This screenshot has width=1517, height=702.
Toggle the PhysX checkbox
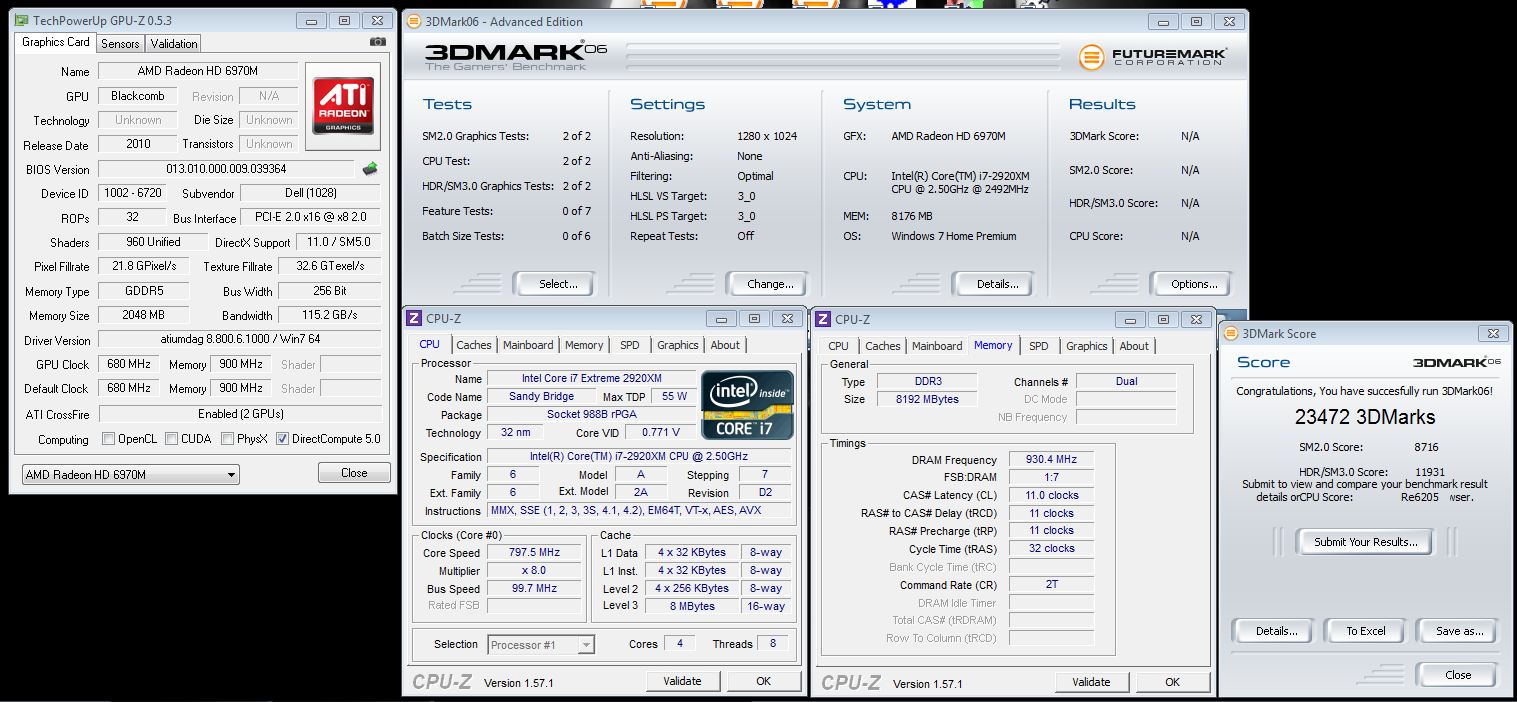tap(228, 439)
